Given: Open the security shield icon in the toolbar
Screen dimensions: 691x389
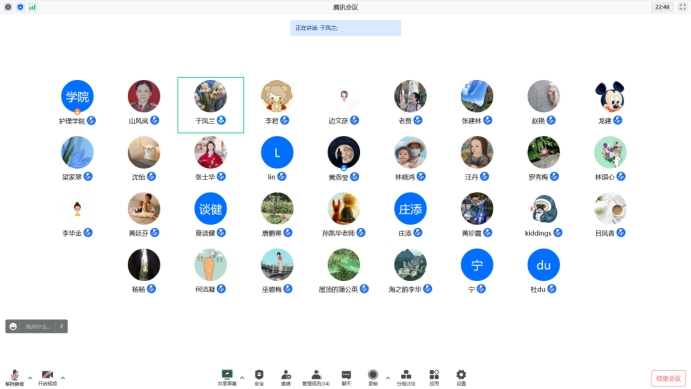Looking at the screenshot, I should pyautogui.click(x=259, y=378).
